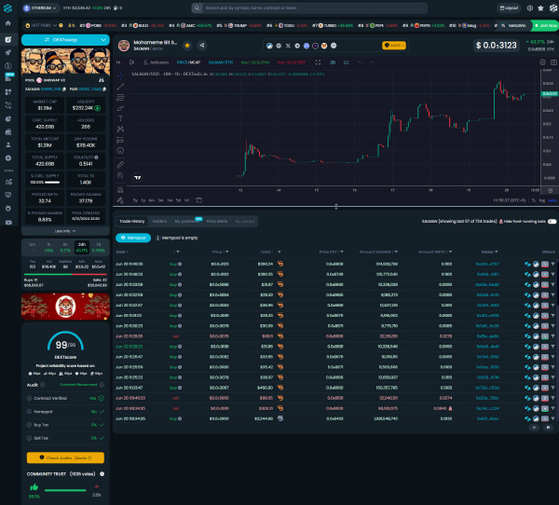Viewport: 559px width, 505px height.
Task: Open user account icon in top bar
Action: pos(530,8)
